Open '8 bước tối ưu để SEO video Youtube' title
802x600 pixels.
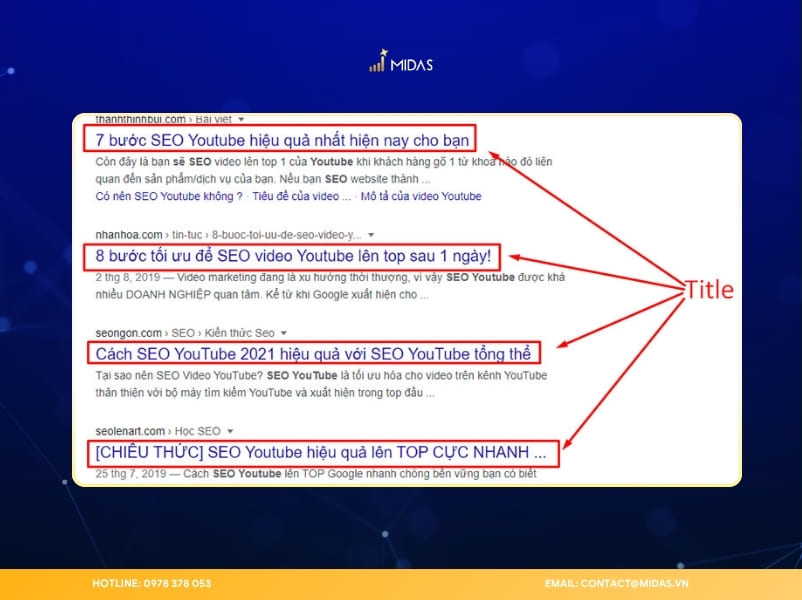[293, 256]
